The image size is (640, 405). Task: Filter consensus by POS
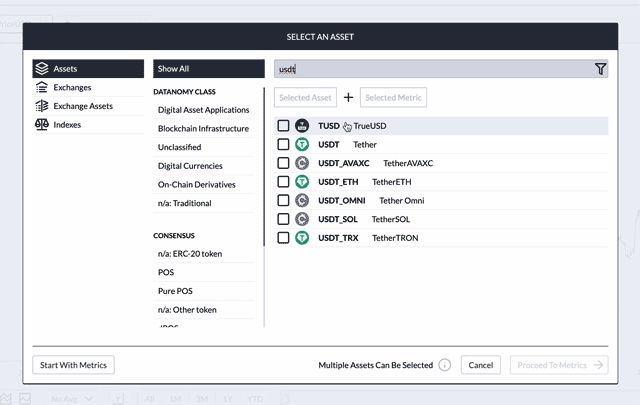[x=203, y=272]
